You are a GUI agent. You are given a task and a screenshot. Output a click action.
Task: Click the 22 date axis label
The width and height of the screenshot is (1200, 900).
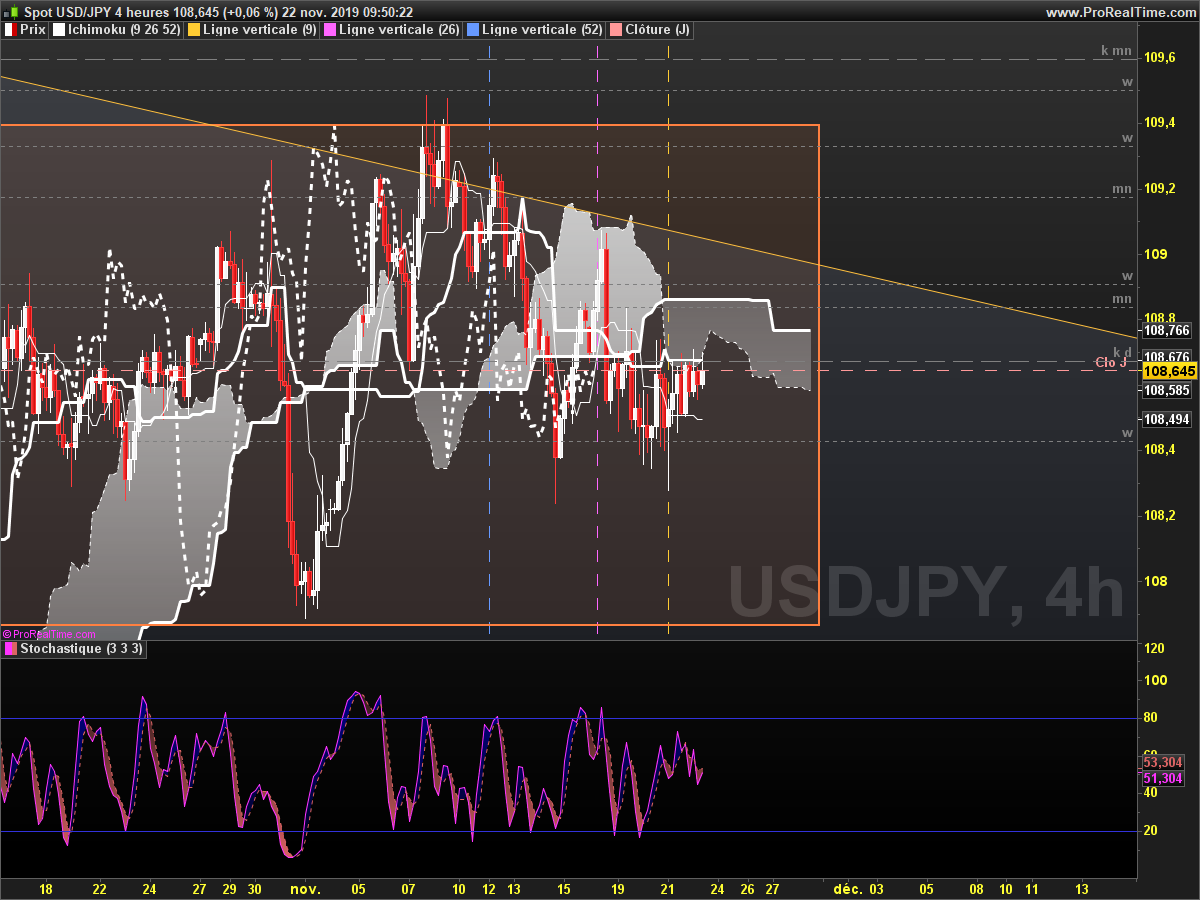[99, 888]
